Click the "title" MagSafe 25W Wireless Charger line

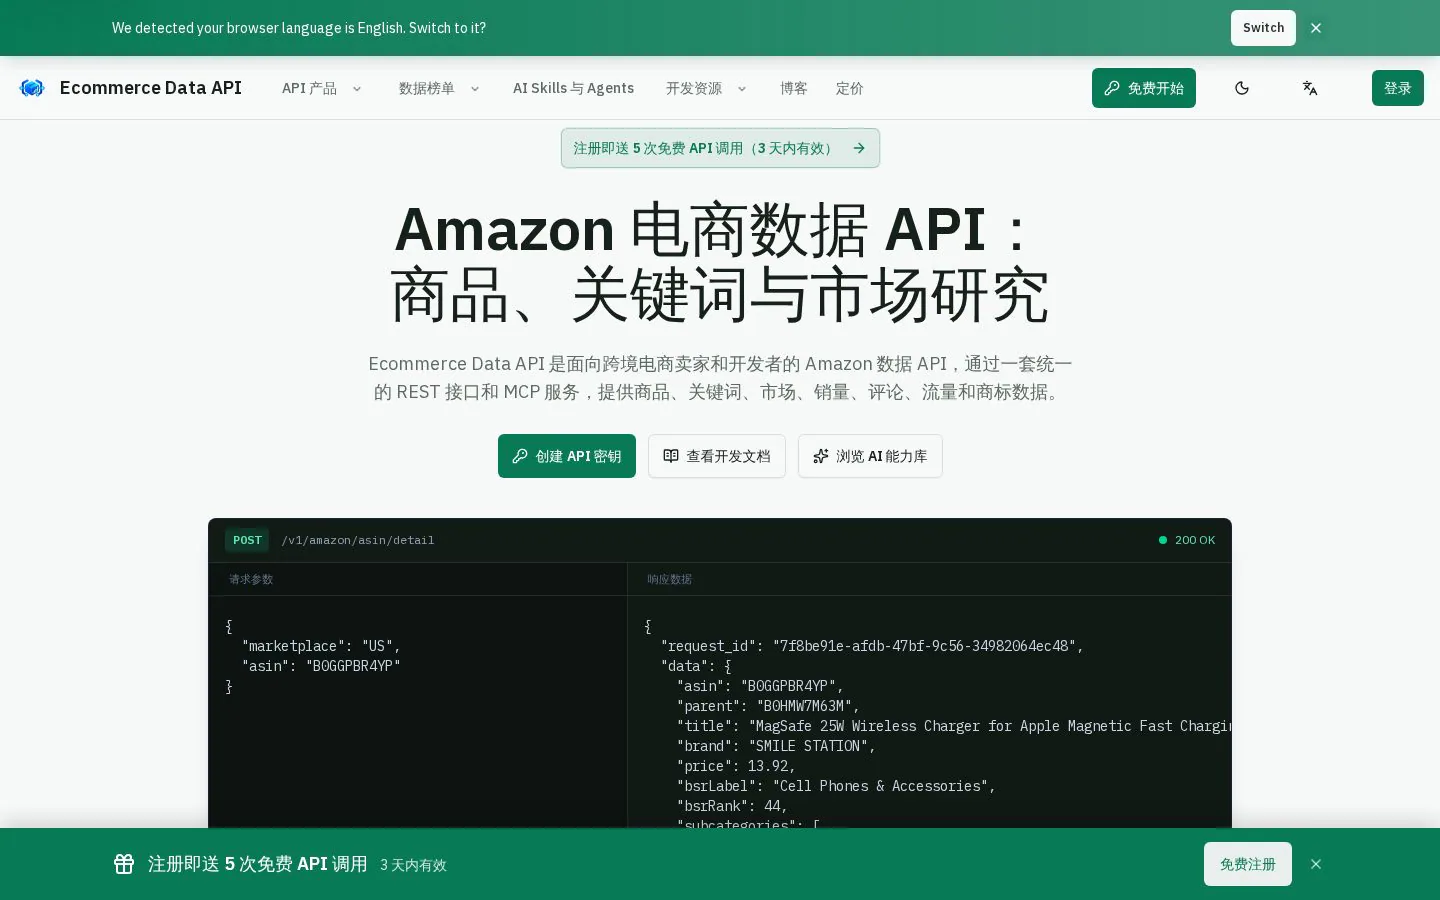(x=954, y=726)
